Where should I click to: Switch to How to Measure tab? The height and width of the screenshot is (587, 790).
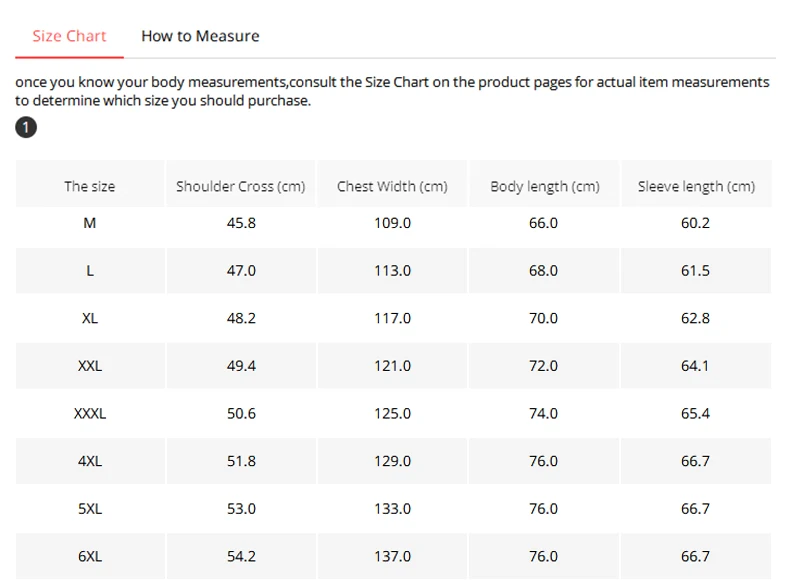pos(200,36)
